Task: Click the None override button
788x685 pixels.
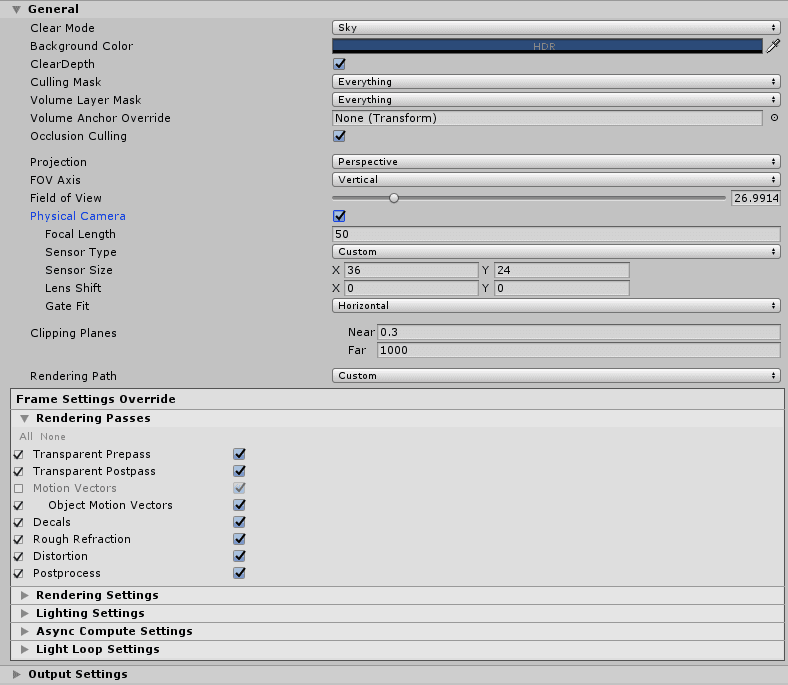Action: tap(53, 437)
